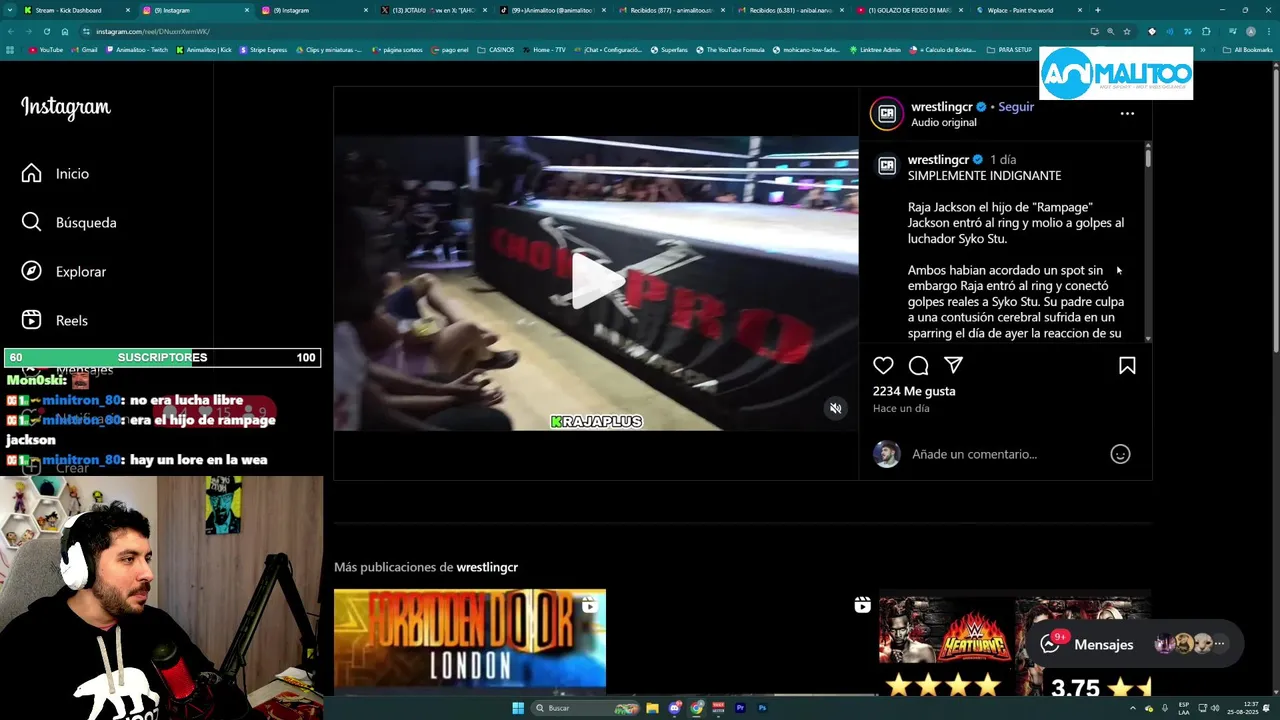Open Discord from the taskbar
1280x720 pixels.
674,708
